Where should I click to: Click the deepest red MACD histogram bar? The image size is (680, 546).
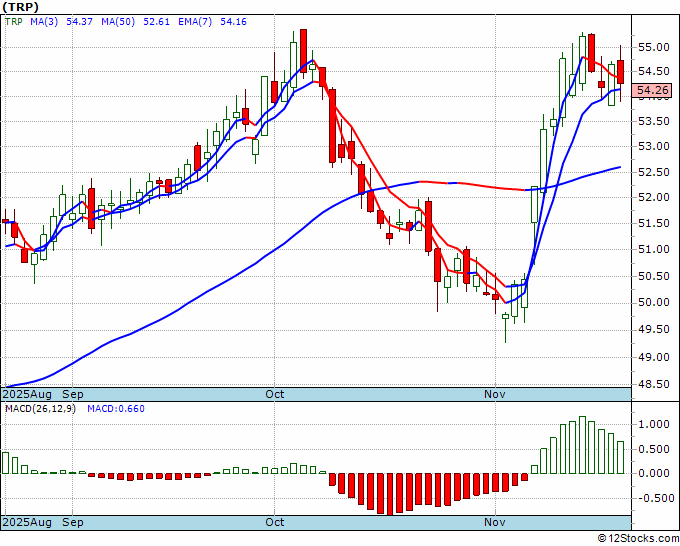tap(389, 494)
